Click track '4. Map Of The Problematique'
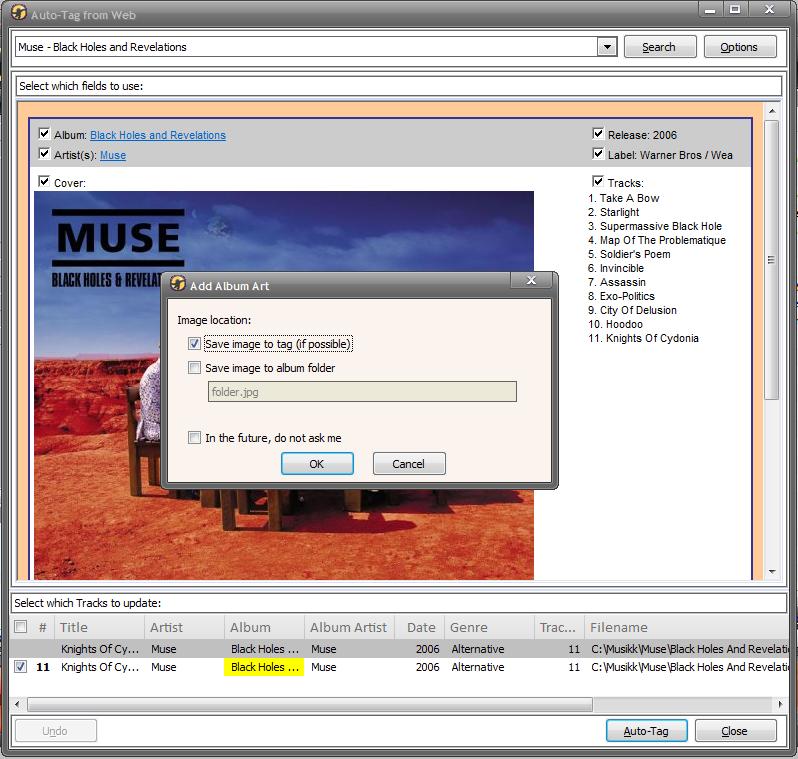The width and height of the screenshot is (798, 759). tap(657, 240)
